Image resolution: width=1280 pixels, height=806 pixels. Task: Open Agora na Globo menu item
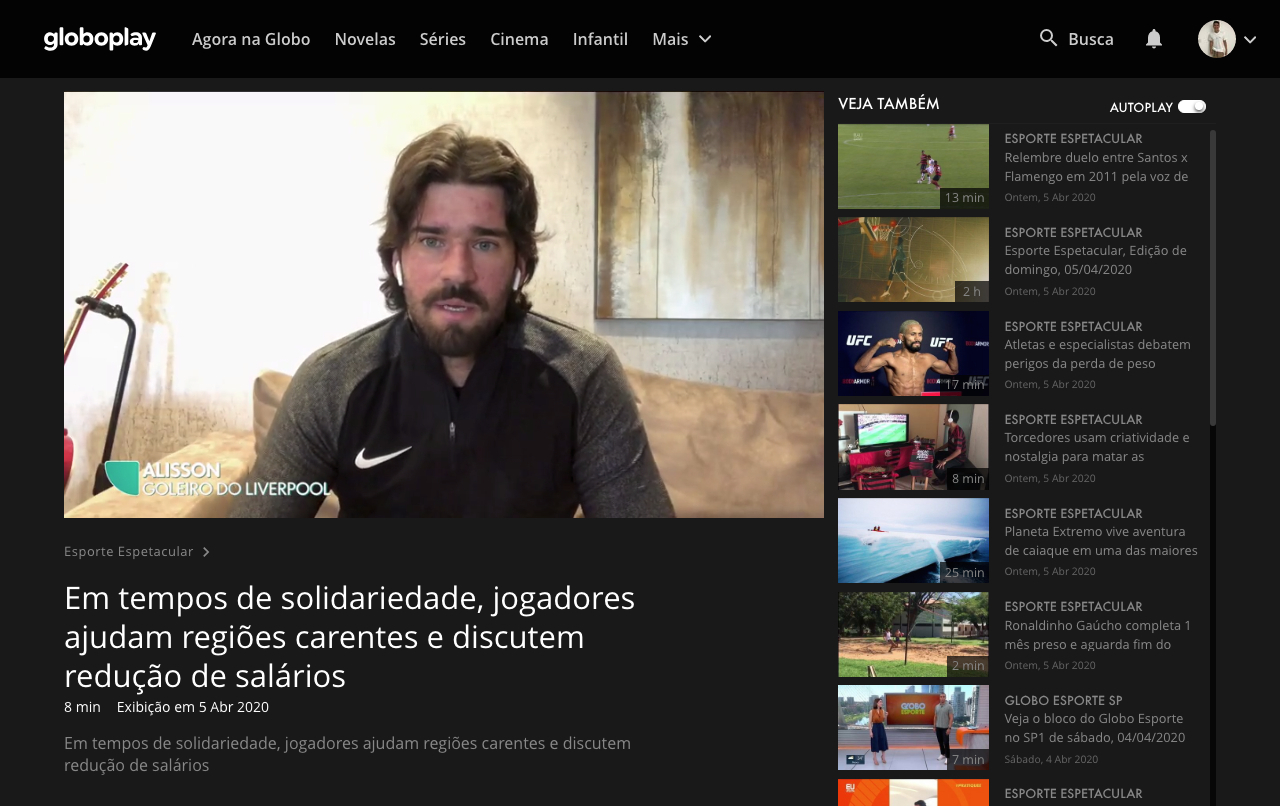251,39
